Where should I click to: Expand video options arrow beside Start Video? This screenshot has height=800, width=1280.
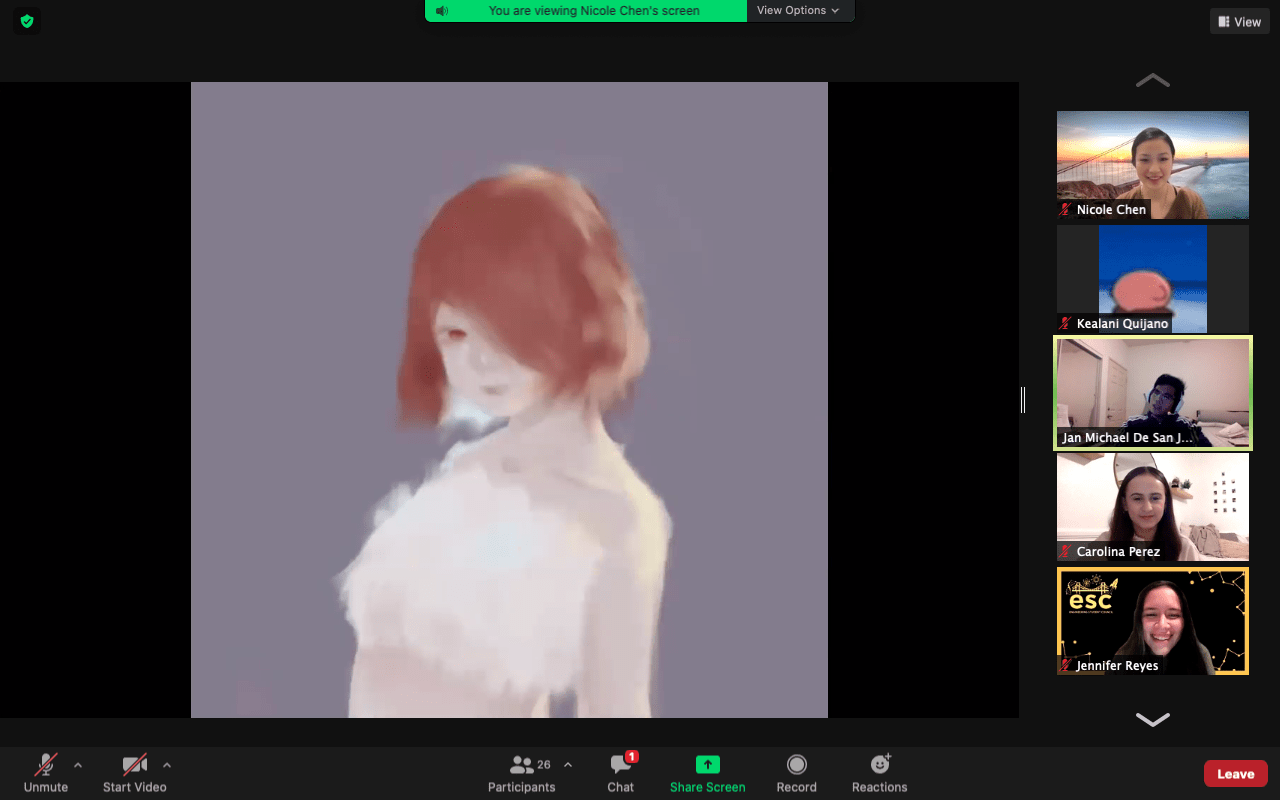[x=167, y=765]
